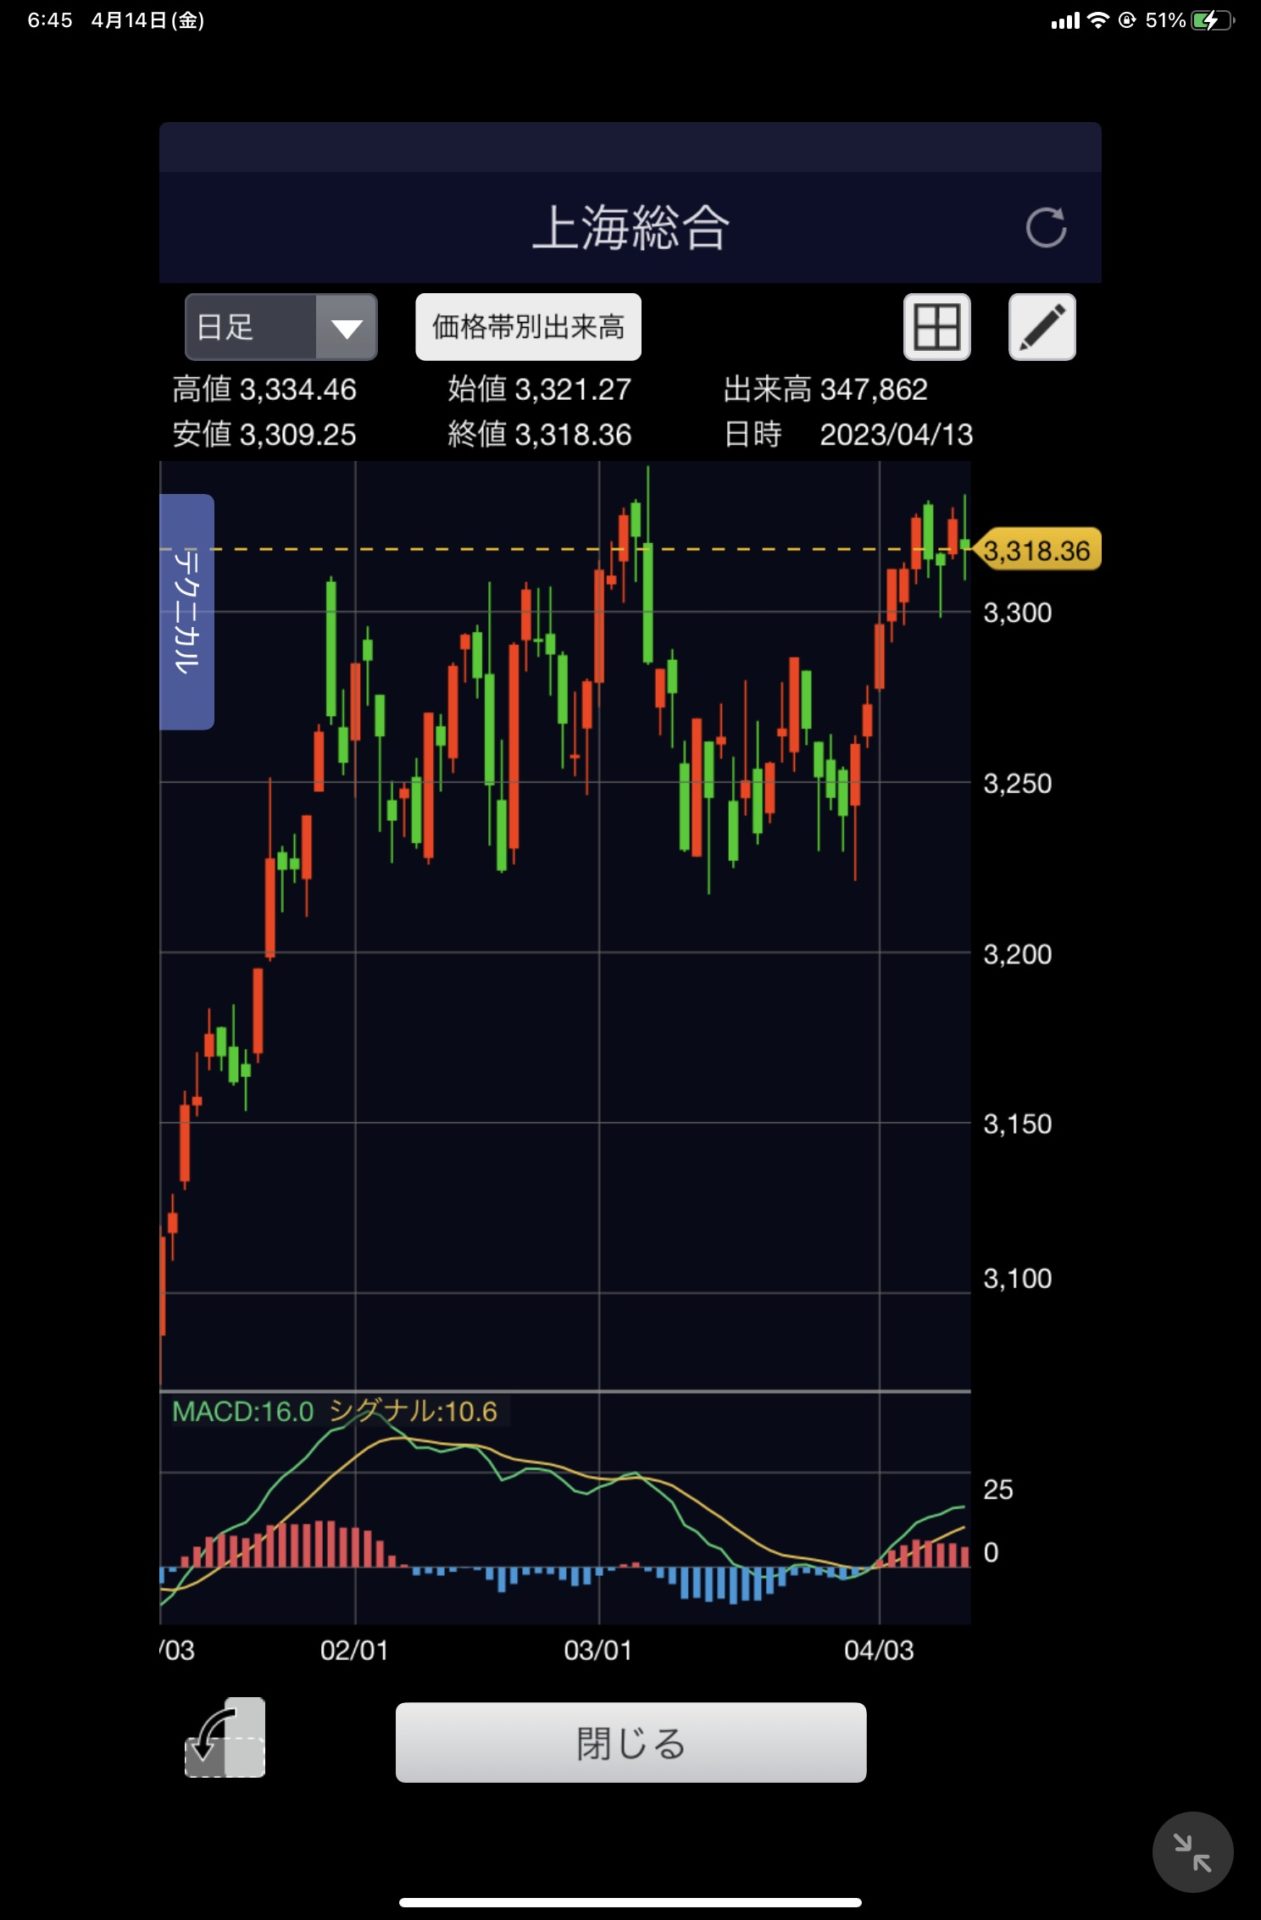Tap the yellow 3,318.36 price tag

pyautogui.click(x=1037, y=550)
